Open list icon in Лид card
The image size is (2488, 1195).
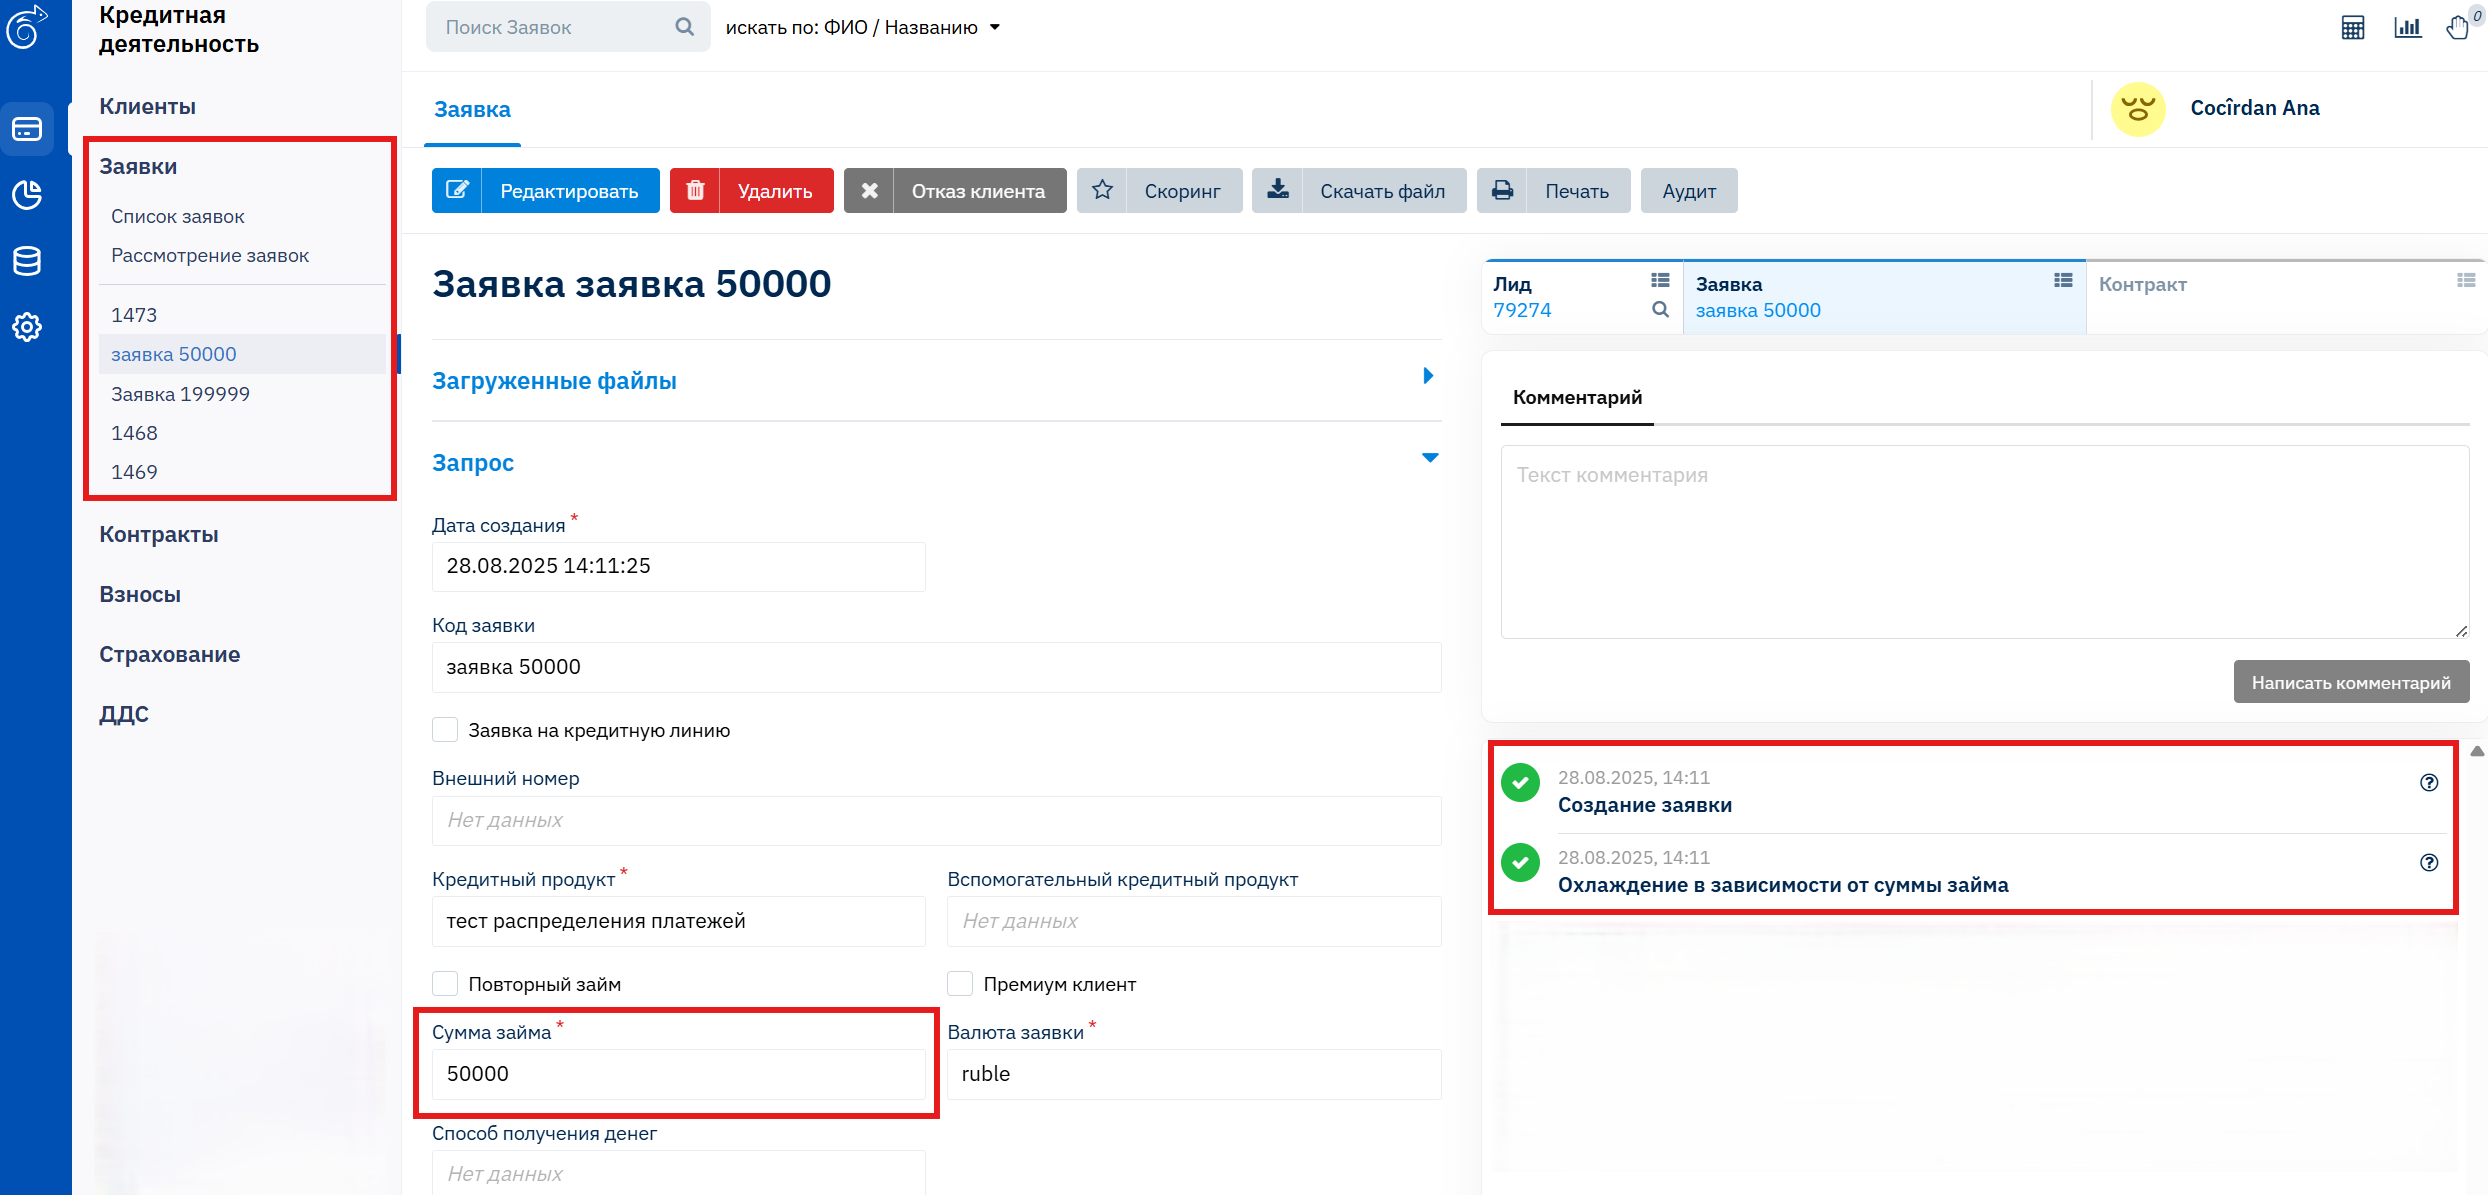point(1660,281)
